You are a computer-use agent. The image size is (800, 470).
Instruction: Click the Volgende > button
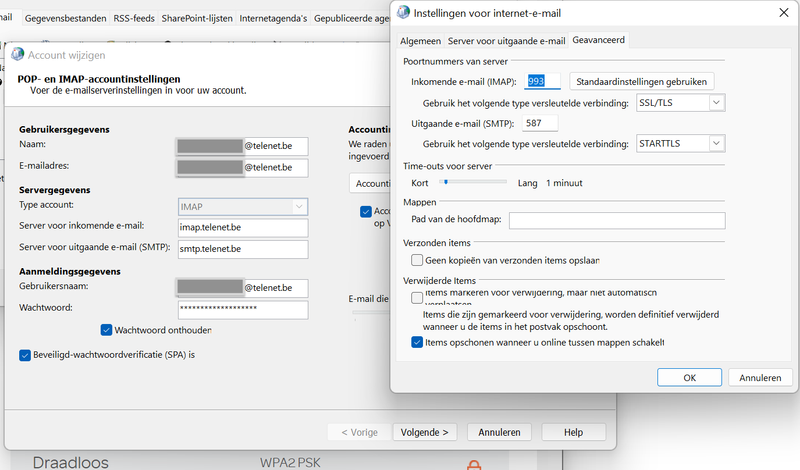[425, 432]
